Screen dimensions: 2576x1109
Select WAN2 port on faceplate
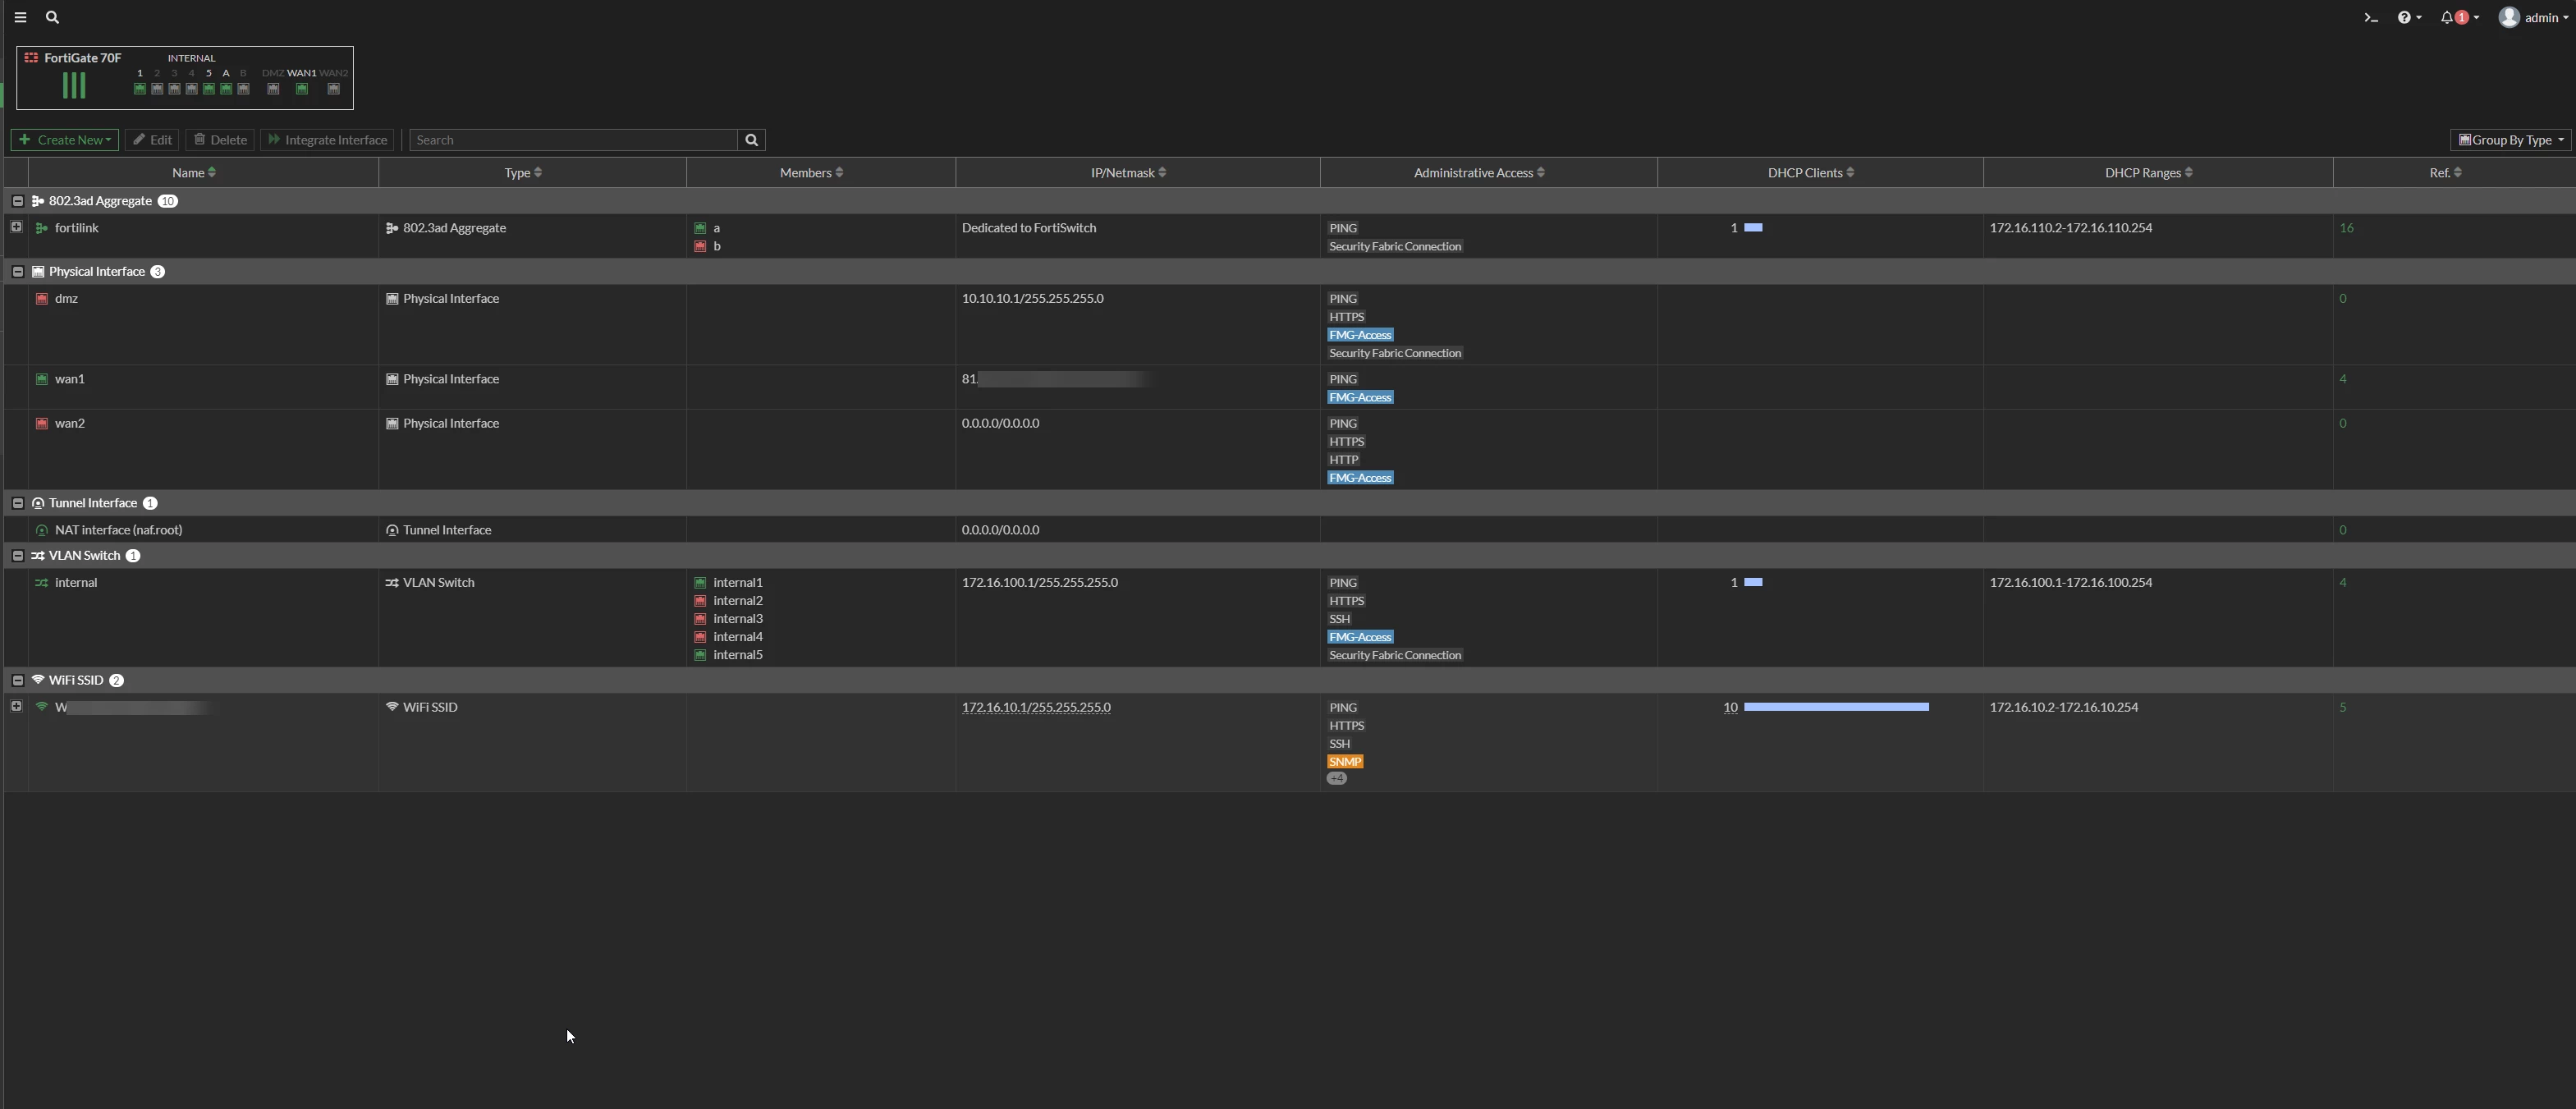click(334, 89)
